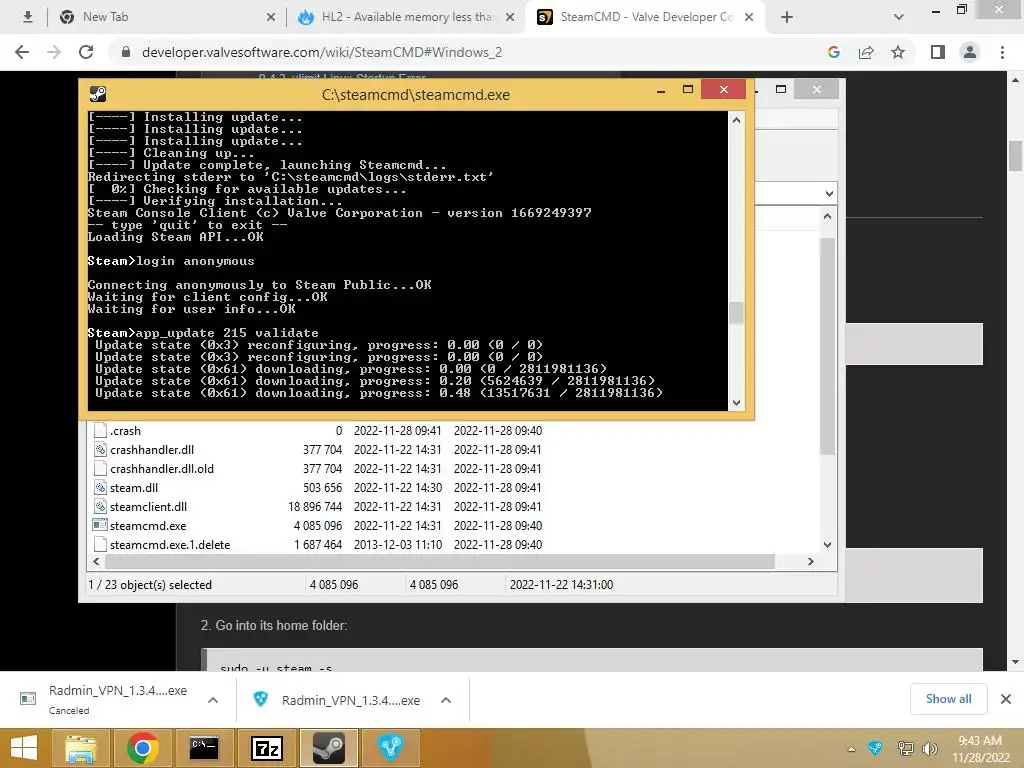This screenshot has width=1024, height=768.
Task: Open Command Prompt taskbar icon
Action: tap(204, 748)
